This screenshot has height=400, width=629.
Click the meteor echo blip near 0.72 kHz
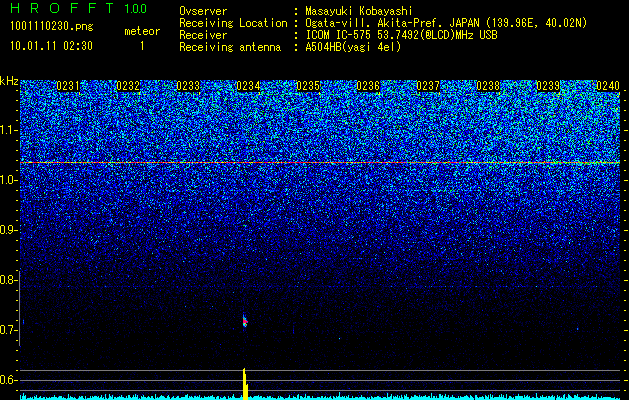(x=245, y=321)
